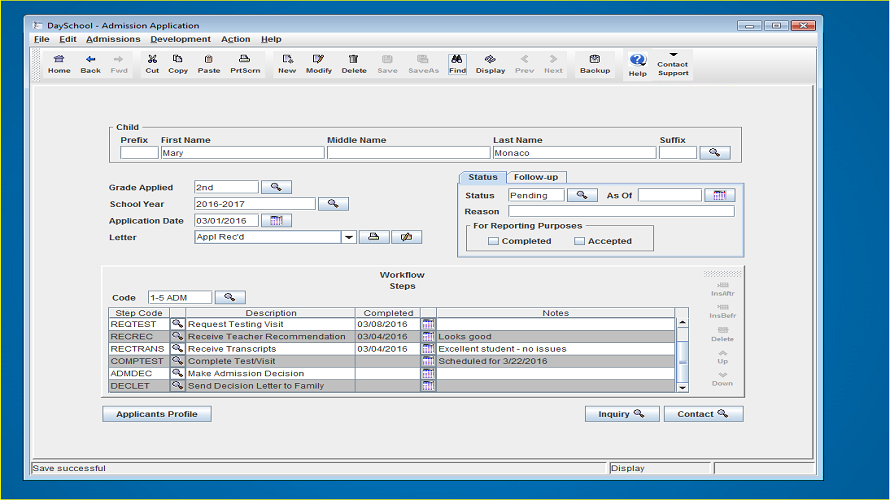Screen dimensions: 890x500
Task: Click the Reason input field
Action: 621,212
